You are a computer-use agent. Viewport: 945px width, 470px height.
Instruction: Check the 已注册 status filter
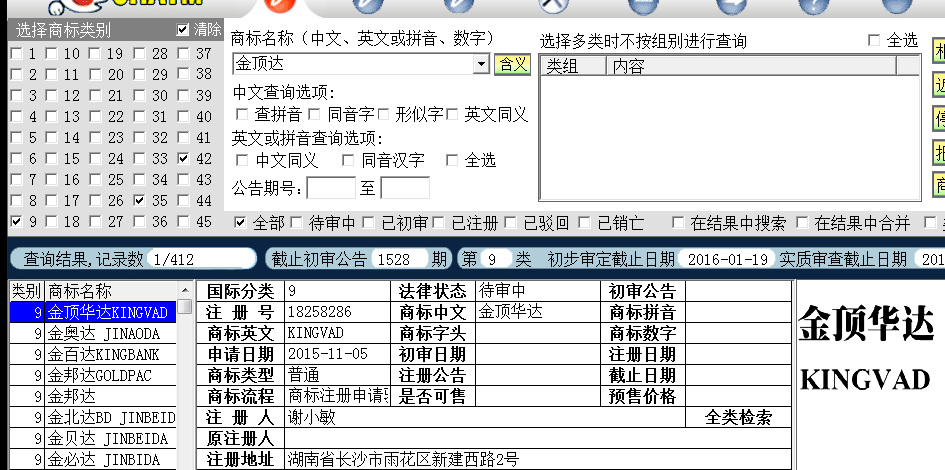click(439, 223)
